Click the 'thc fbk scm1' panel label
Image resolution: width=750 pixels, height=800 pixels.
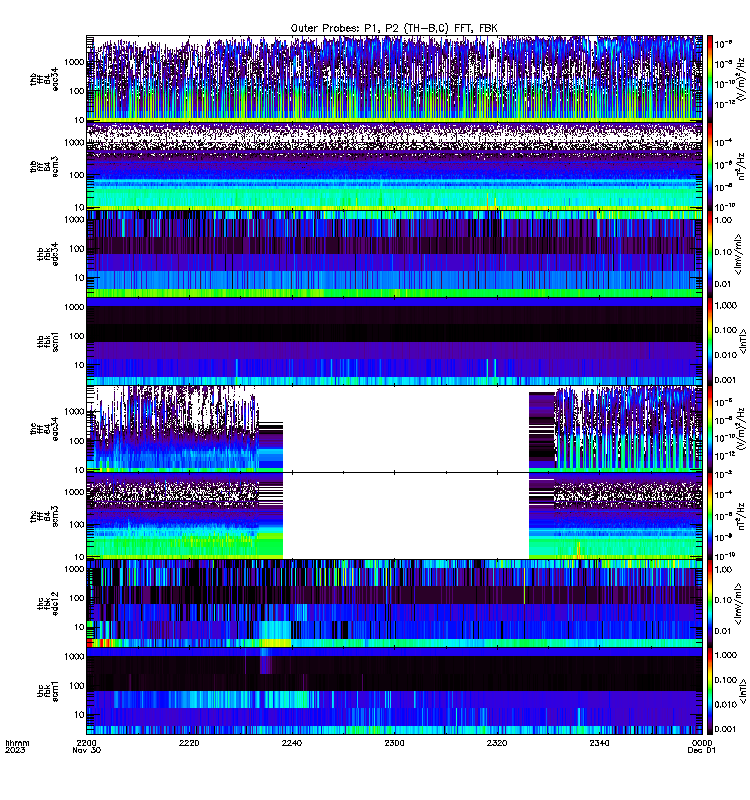point(48,691)
